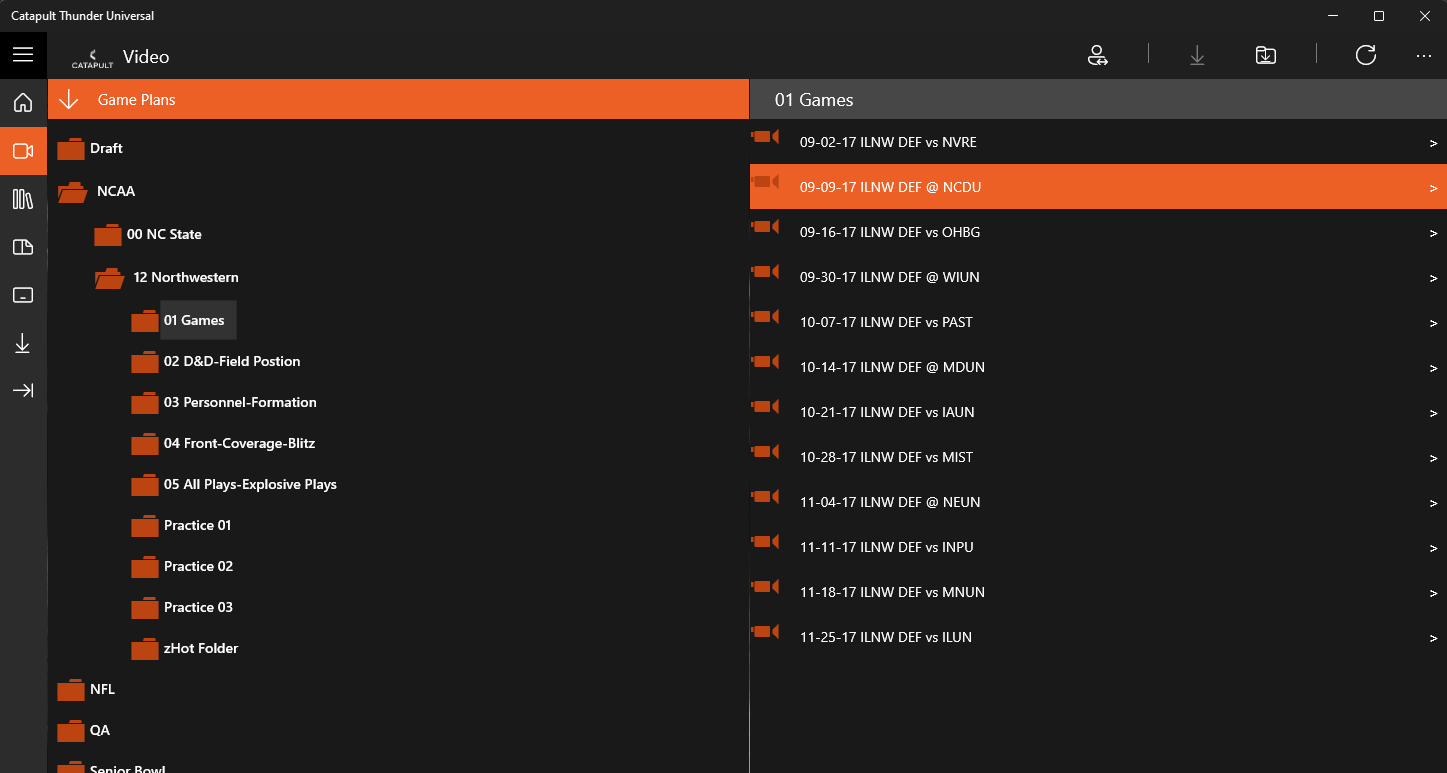Image resolution: width=1447 pixels, height=773 pixels.
Task: Collapse the Game Plans section header
Action: [x=68, y=99]
